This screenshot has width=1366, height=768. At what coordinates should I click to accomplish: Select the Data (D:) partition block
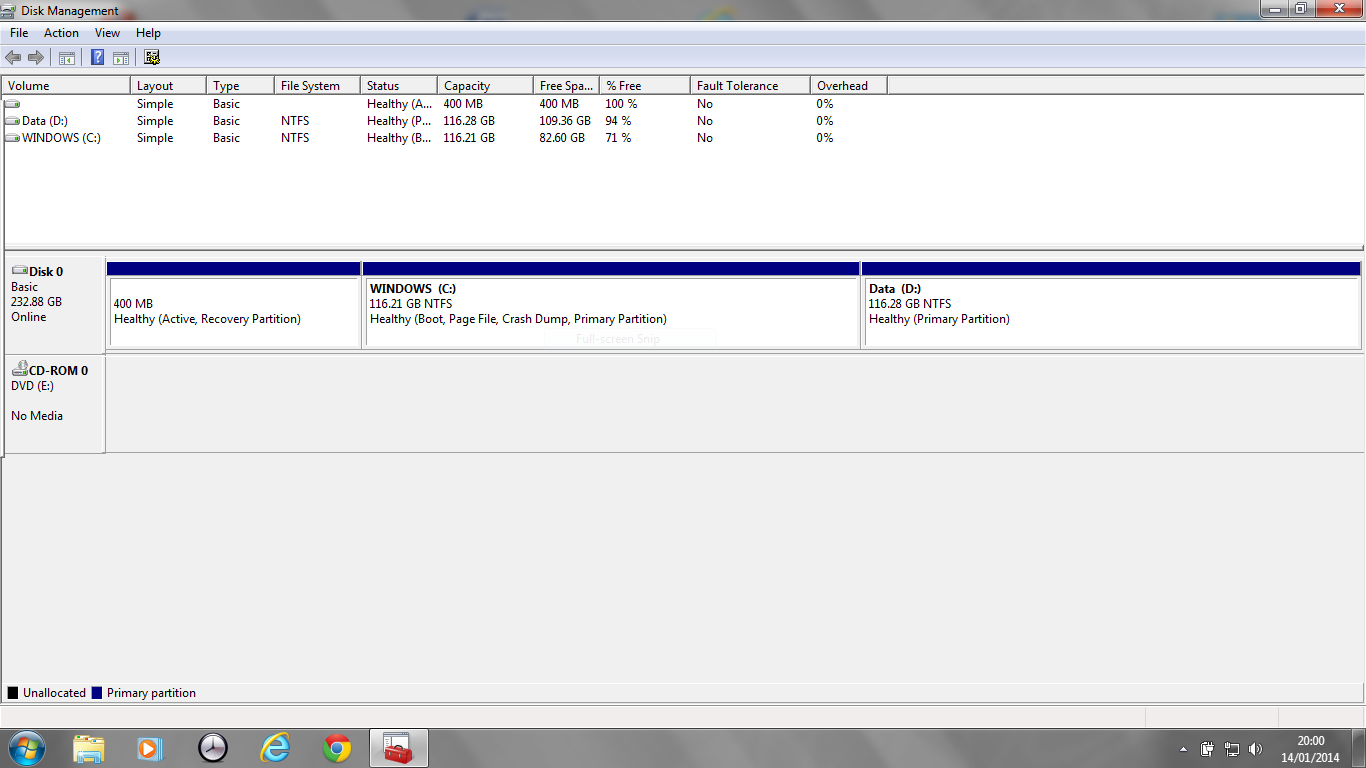(x=1111, y=305)
